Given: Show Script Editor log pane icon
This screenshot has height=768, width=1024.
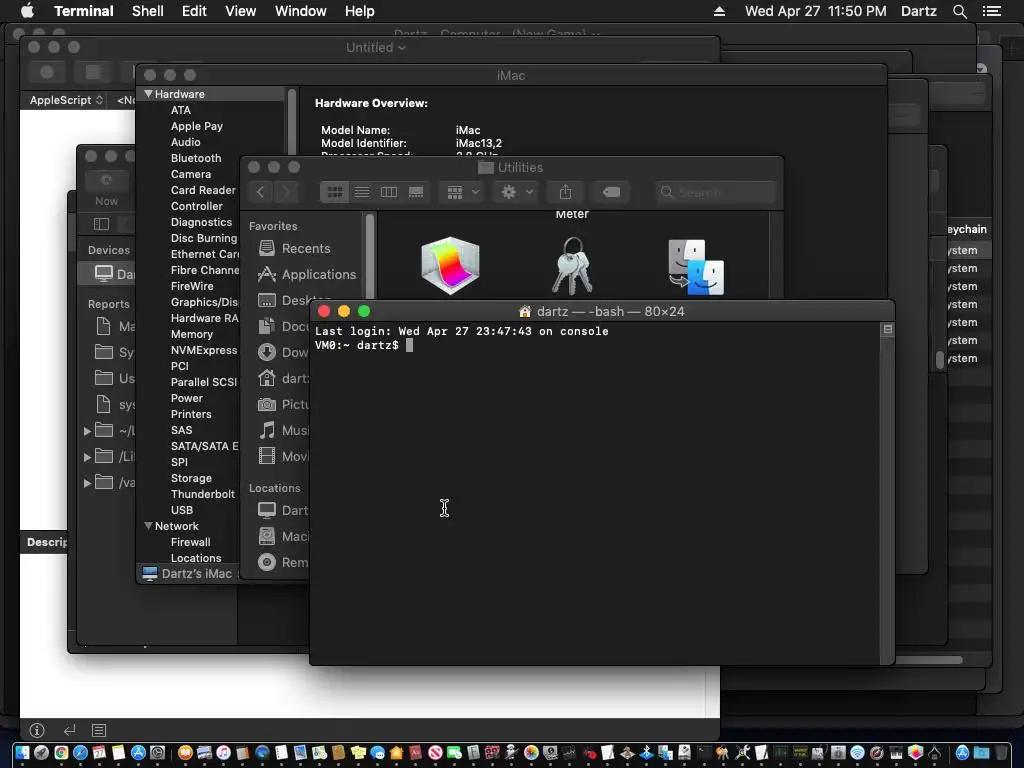Looking at the screenshot, I should click(99, 730).
